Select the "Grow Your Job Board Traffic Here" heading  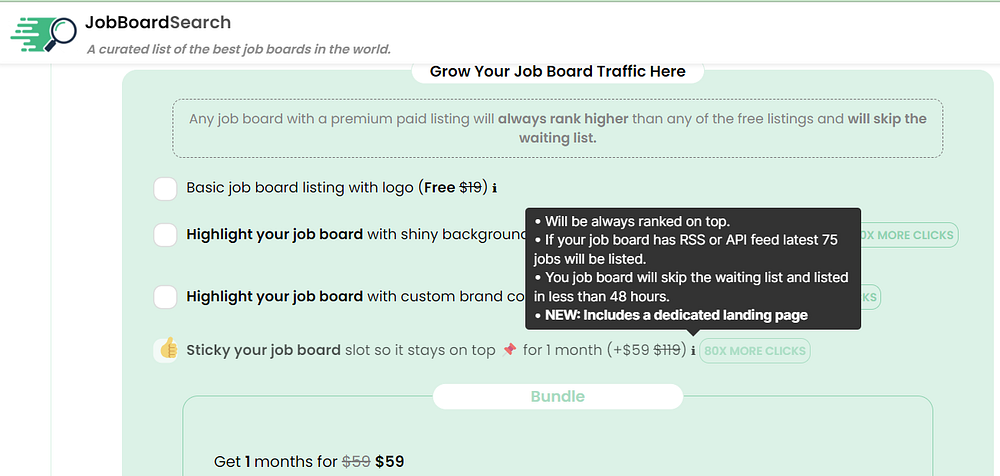click(x=557, y=71)
